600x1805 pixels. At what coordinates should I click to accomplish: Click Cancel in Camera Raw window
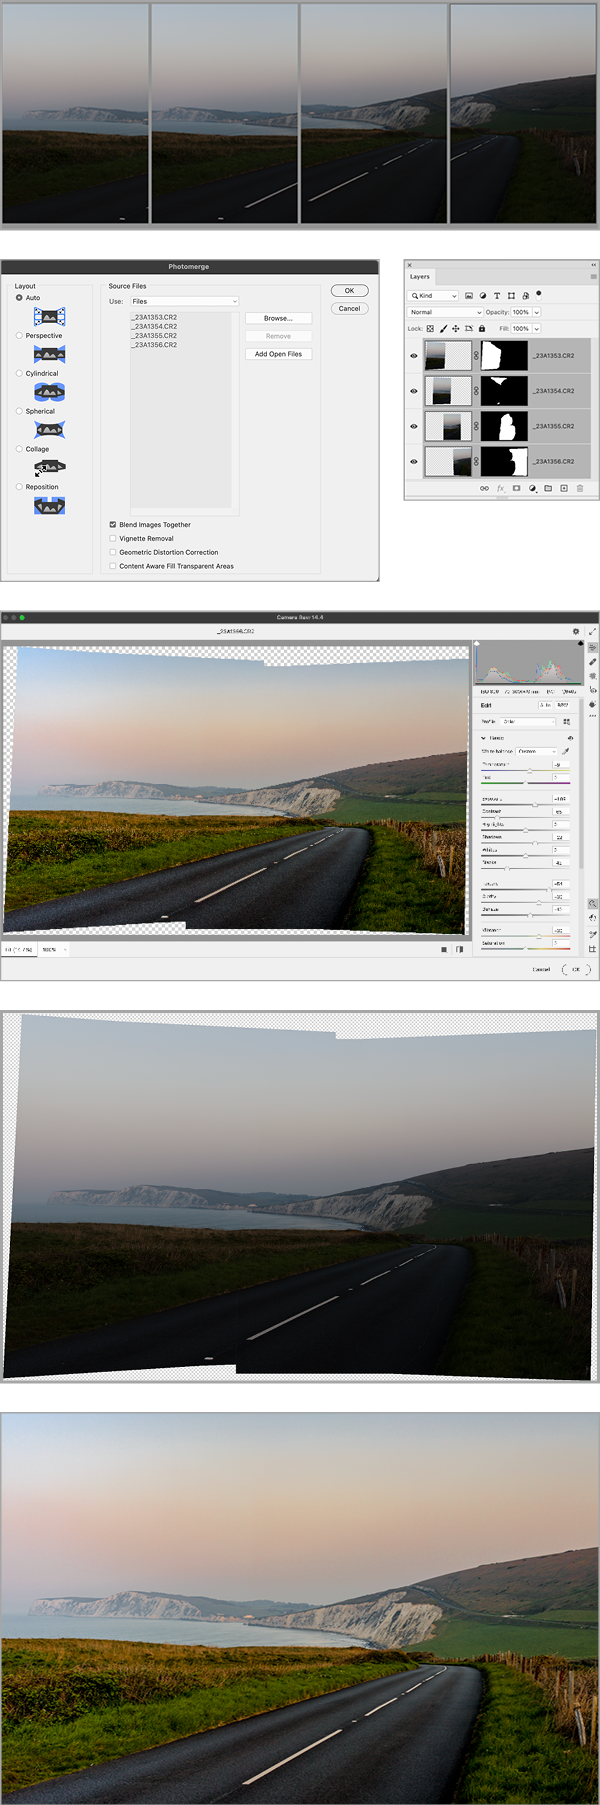(x=541, y=969)
